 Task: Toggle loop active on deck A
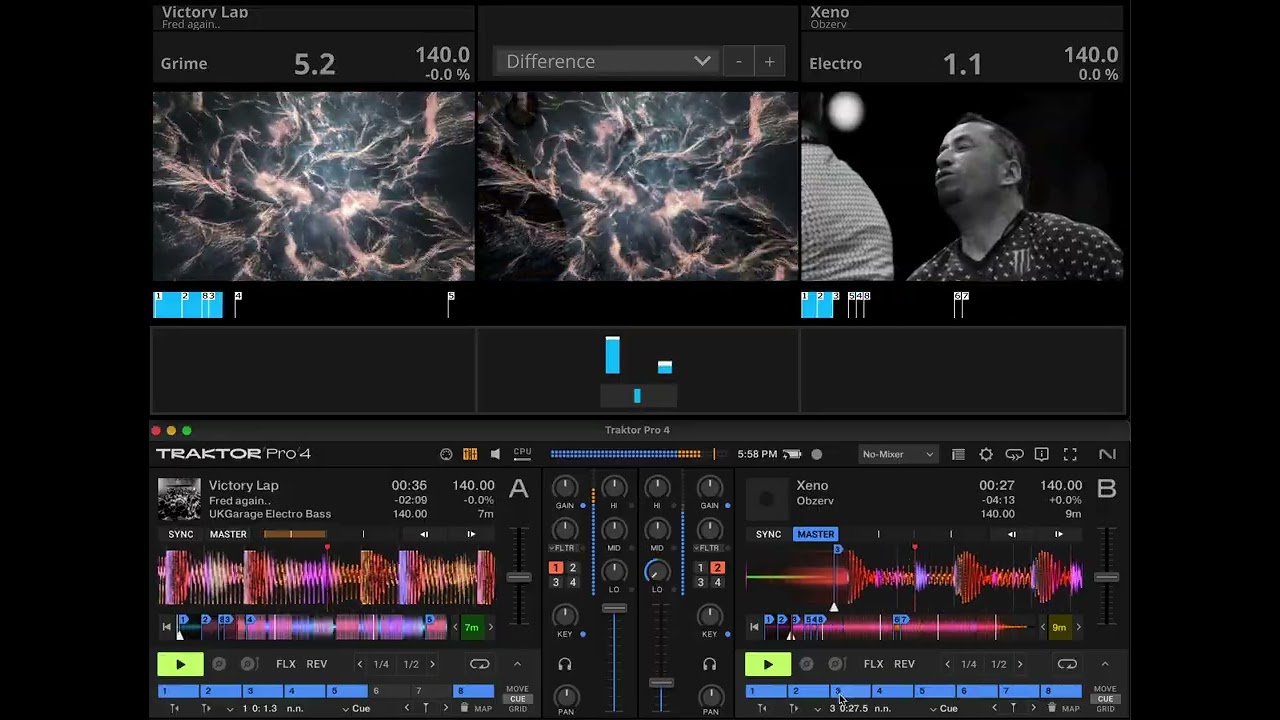pos(479,664)
